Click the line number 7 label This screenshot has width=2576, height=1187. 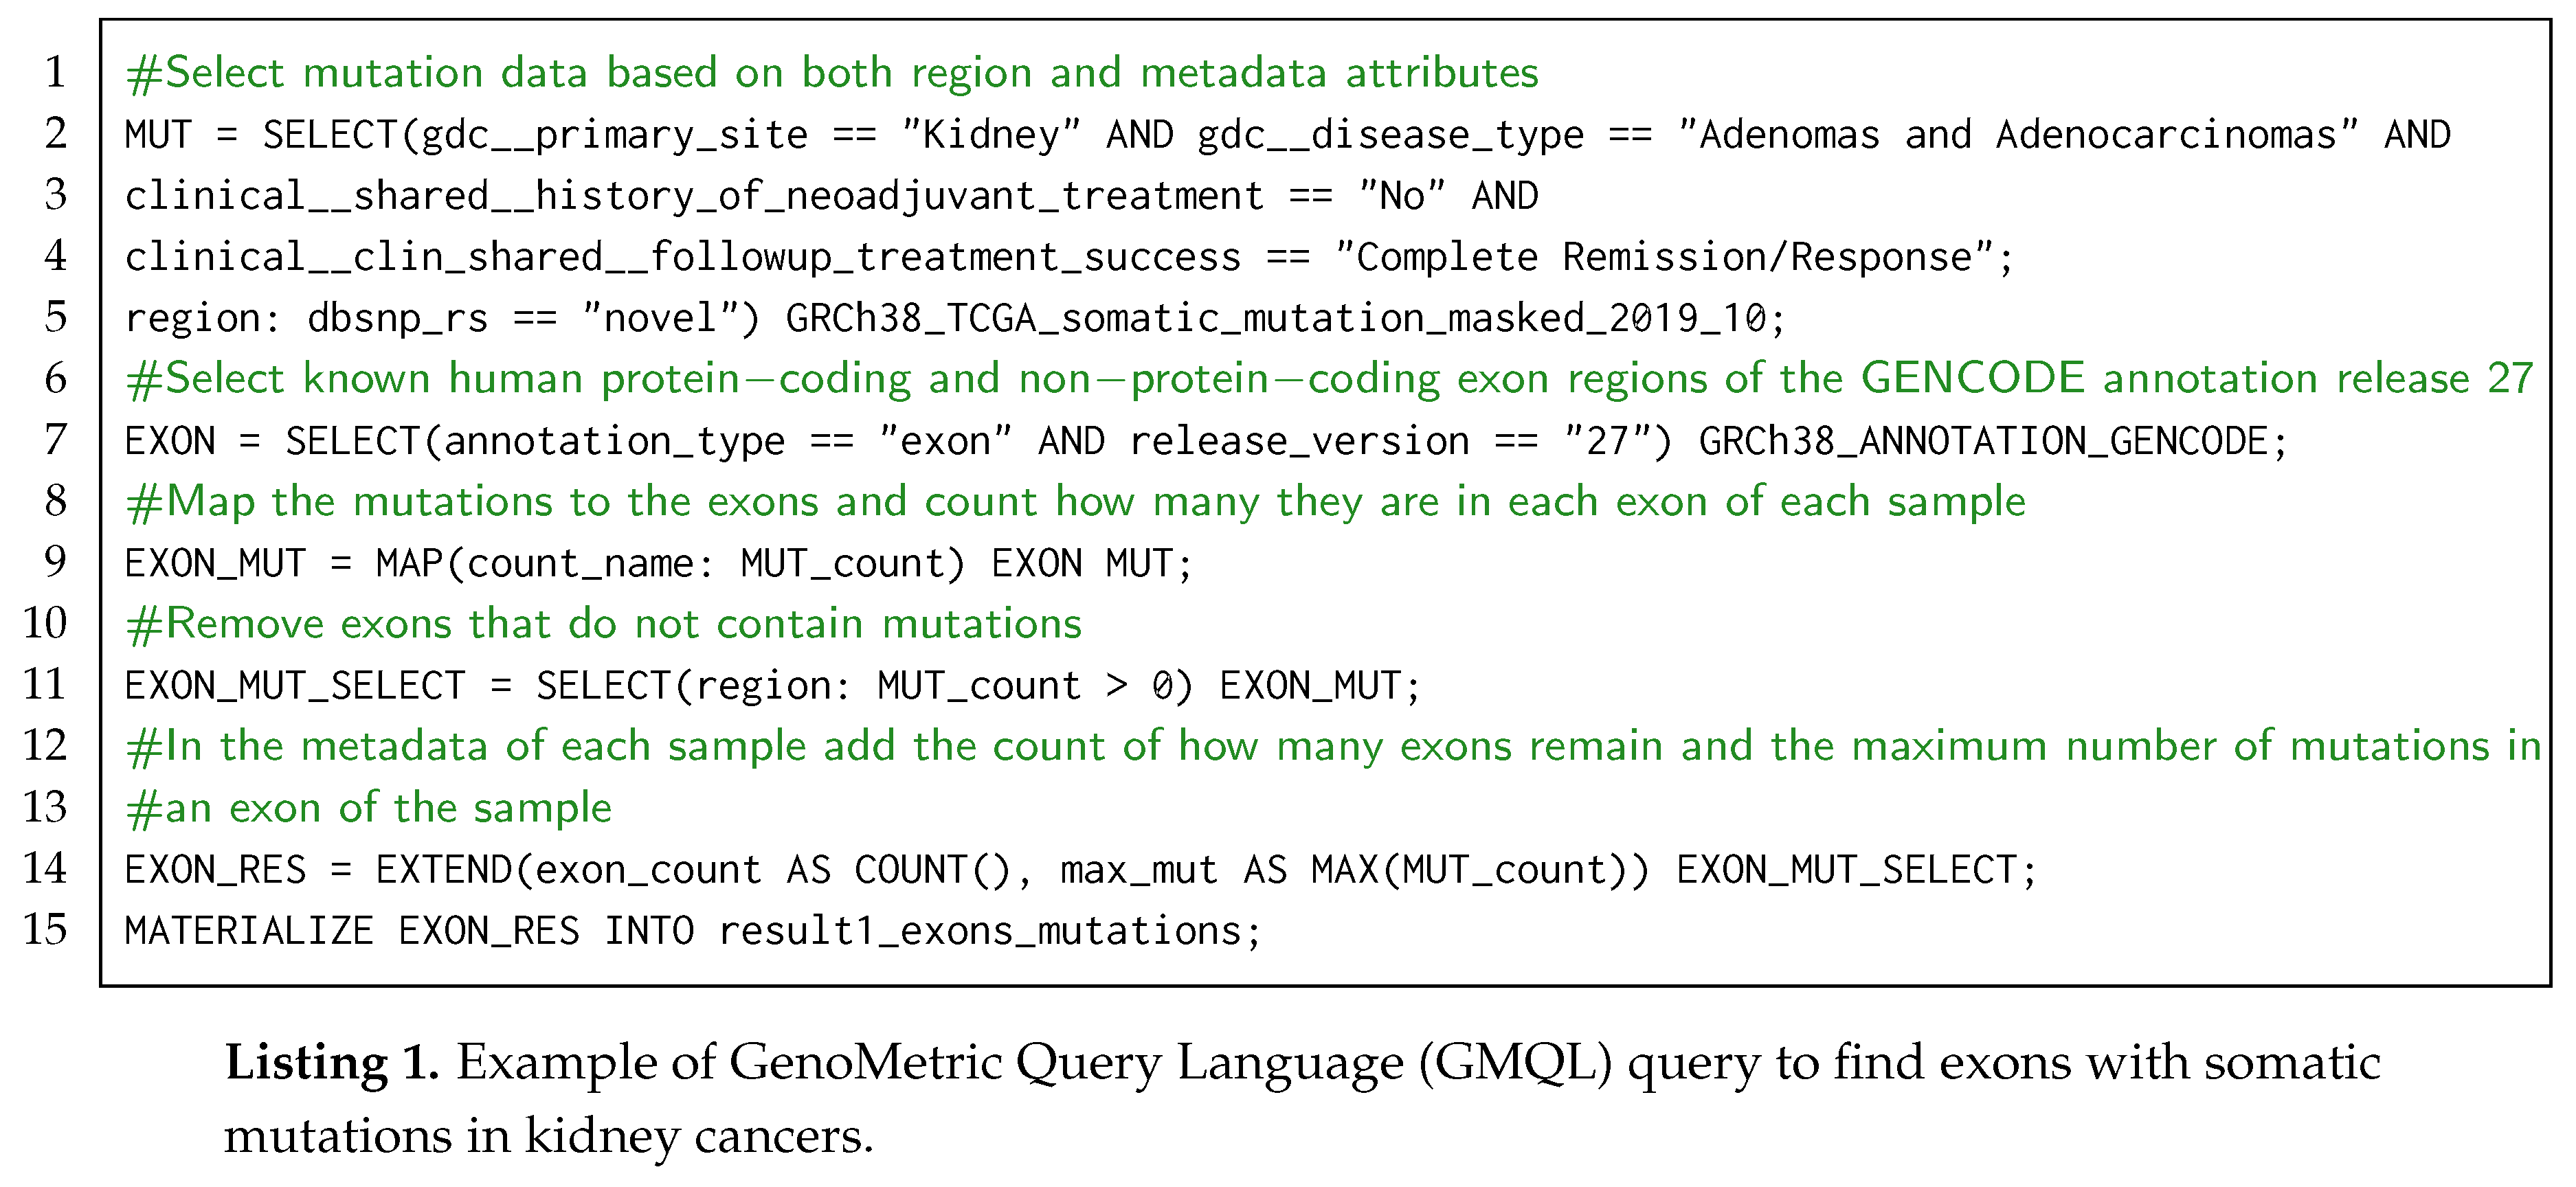(x=55, y=440)
